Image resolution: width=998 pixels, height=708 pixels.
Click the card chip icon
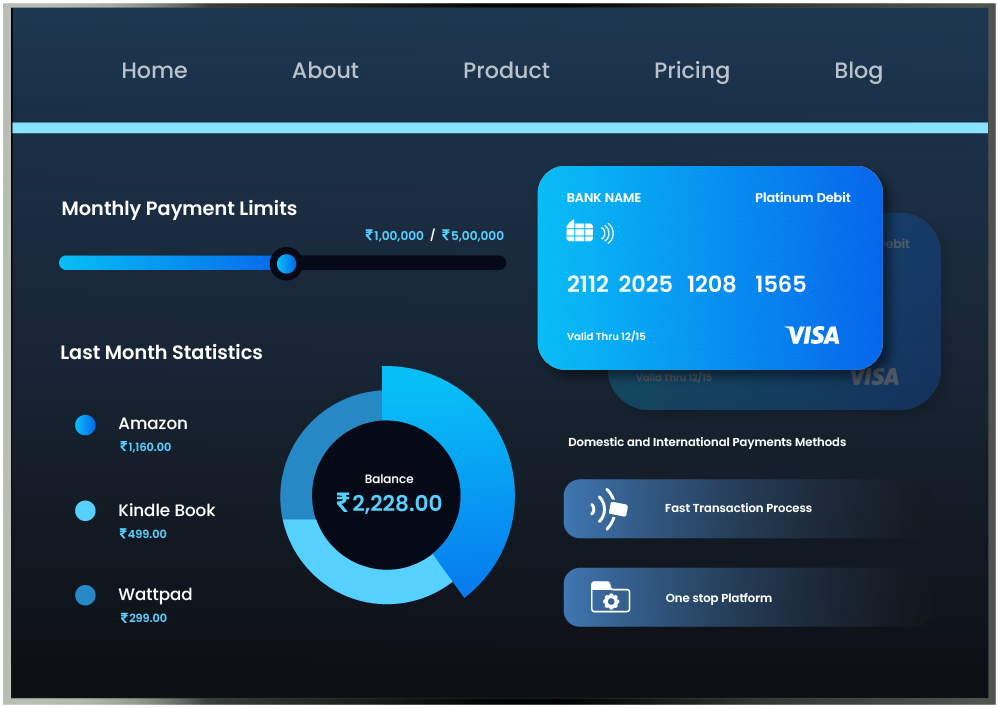579,232
